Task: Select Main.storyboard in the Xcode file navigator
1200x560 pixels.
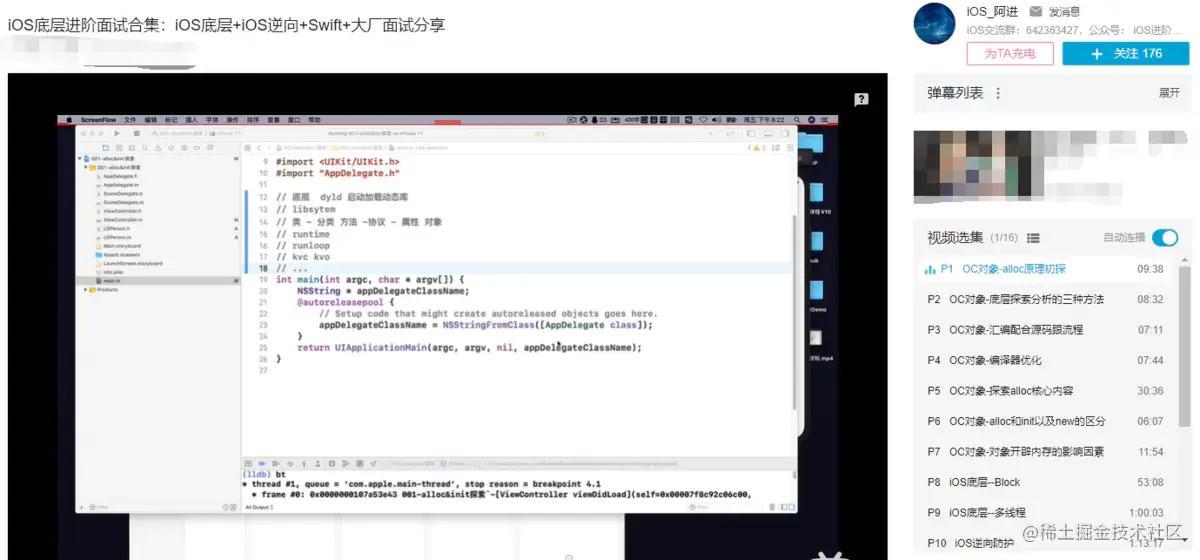Action: (120, 246)
